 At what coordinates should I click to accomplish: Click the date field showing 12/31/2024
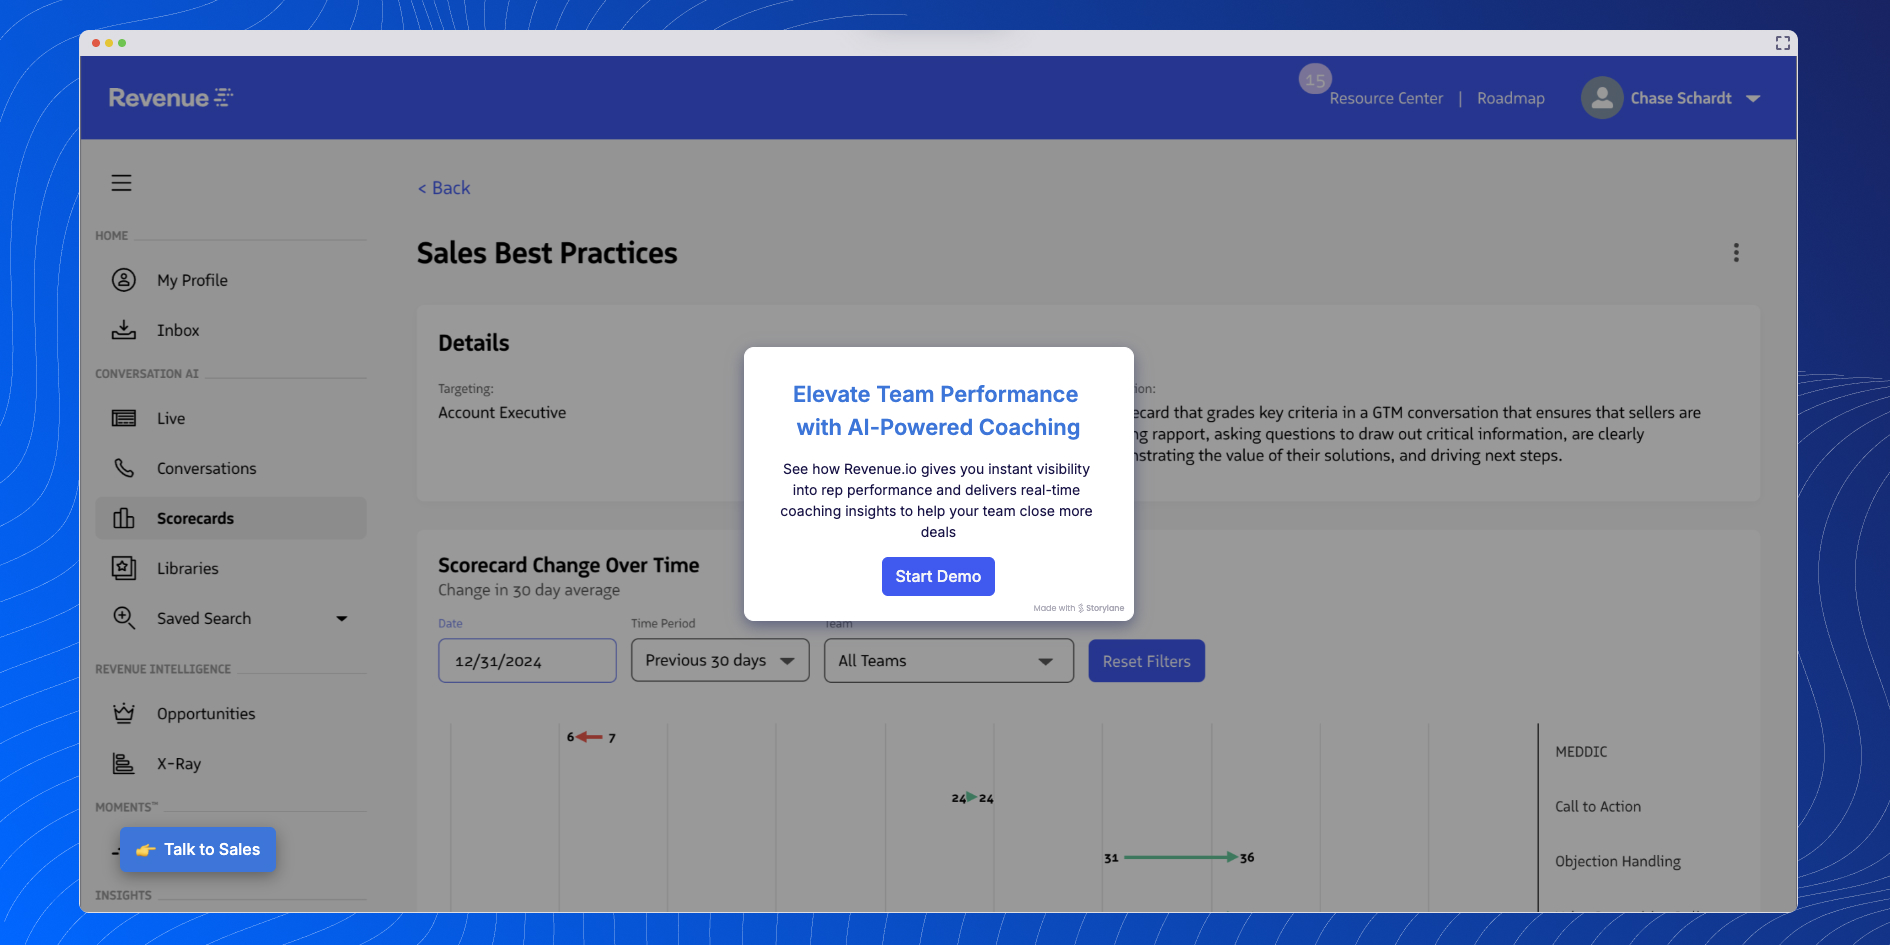tap(527, 660)
